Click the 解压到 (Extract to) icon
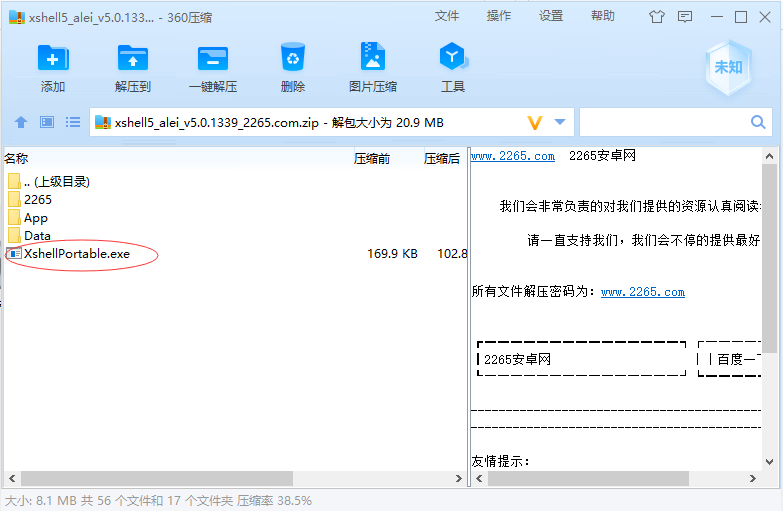The width and height of the screenshot is (783, 511). point(133,58)
